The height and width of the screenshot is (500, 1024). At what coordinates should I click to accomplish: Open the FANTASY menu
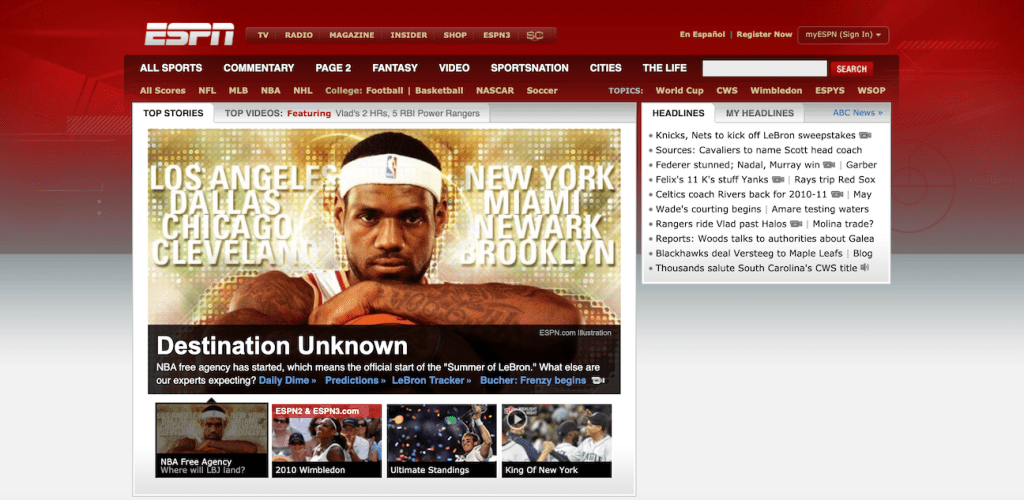coord(395,68)
